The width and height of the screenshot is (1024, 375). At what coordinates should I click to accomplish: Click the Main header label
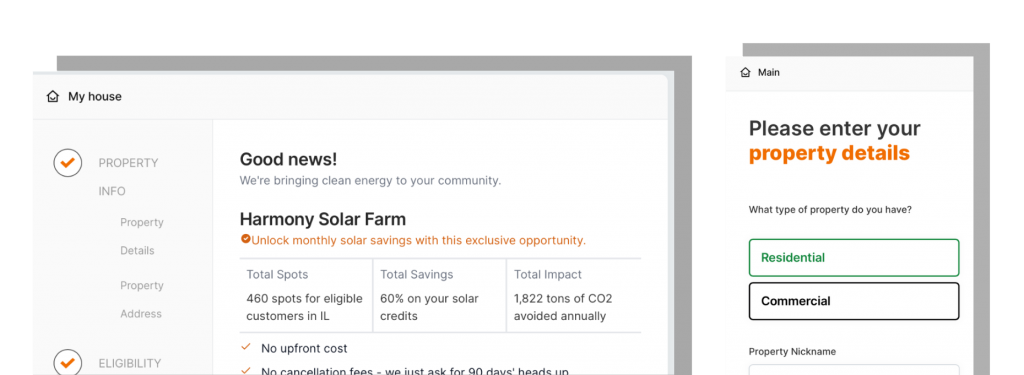pyautogui.click(x=769, y=73)
